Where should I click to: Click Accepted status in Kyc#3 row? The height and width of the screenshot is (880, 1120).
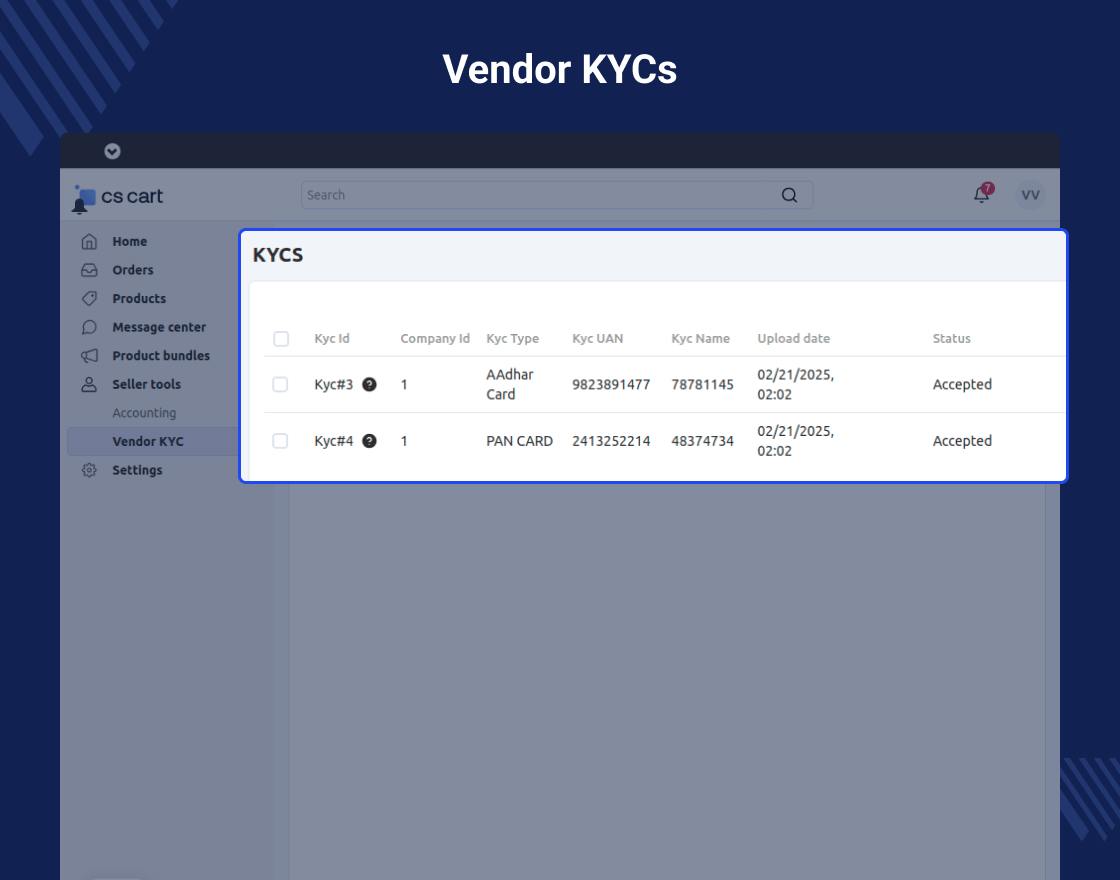pos(962,384)
